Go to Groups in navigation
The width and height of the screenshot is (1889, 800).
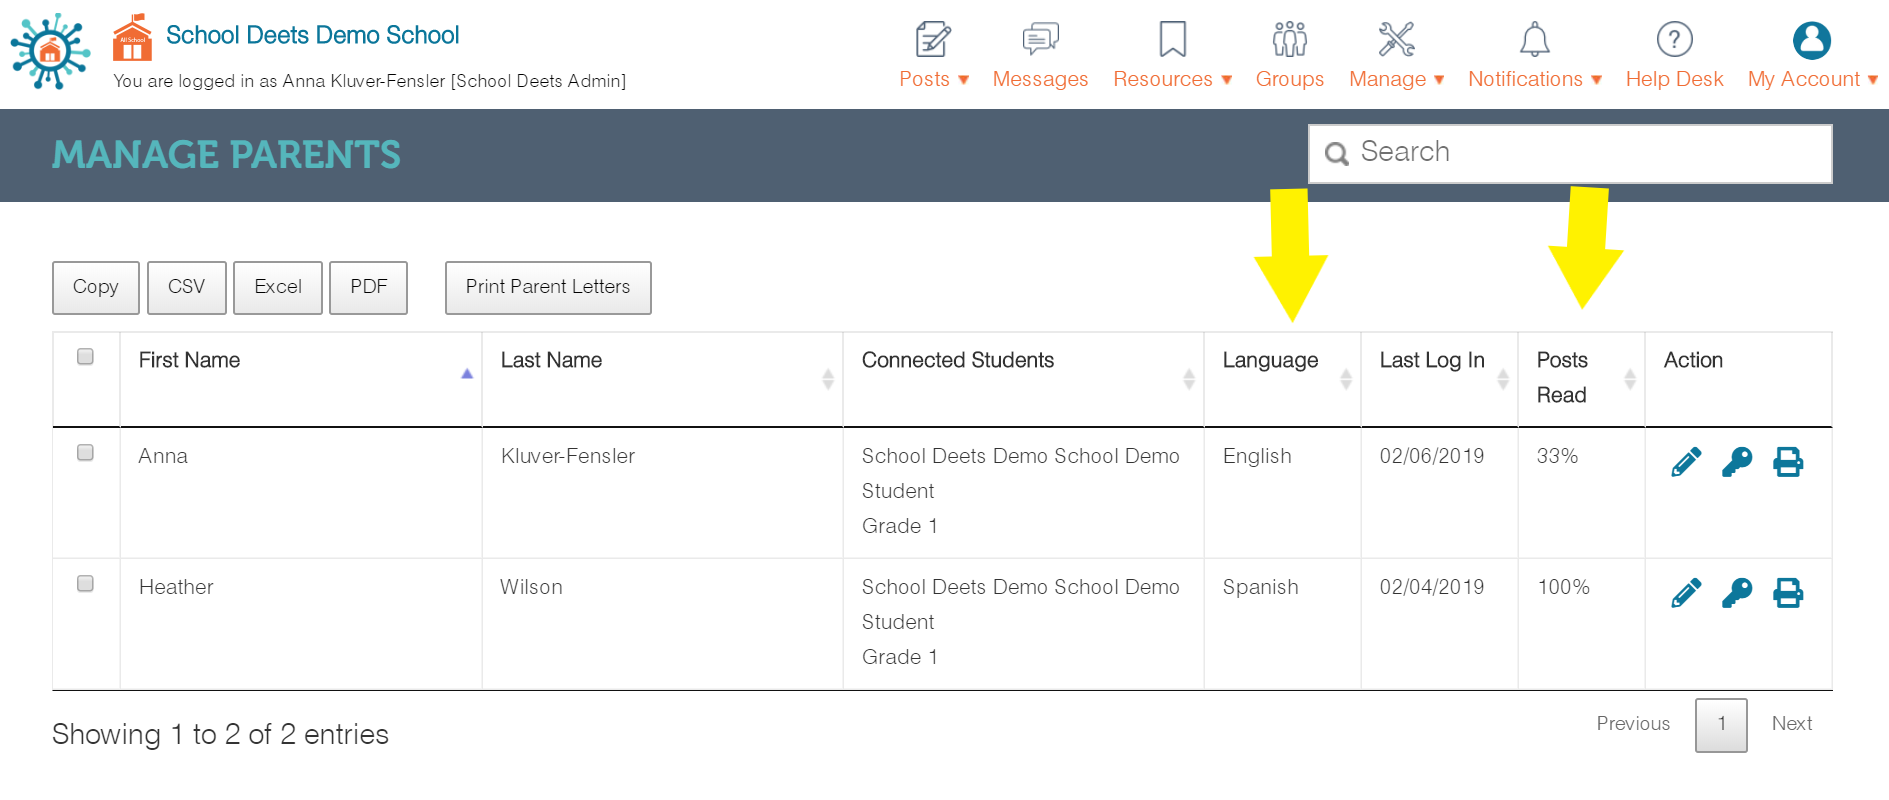coord(1289,79)
